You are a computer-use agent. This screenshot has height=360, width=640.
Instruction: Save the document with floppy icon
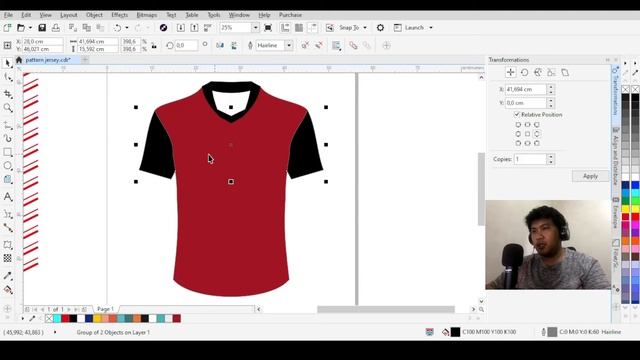tap(42, 28)
